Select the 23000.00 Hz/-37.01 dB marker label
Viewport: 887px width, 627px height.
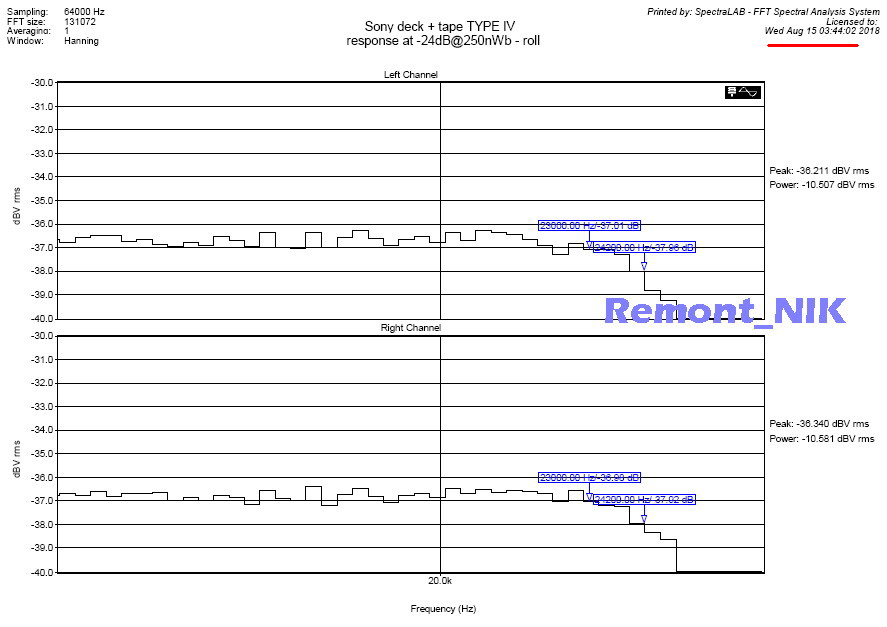pyautogui.click(x=589, y=225)
